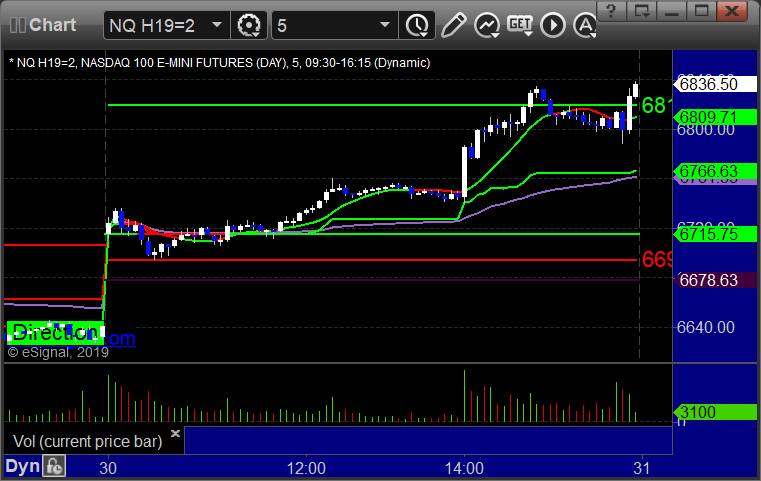This screenshot has width=761, height=481.
Task: Select the Vol (current price bar) tab
Action: [88, 441]
